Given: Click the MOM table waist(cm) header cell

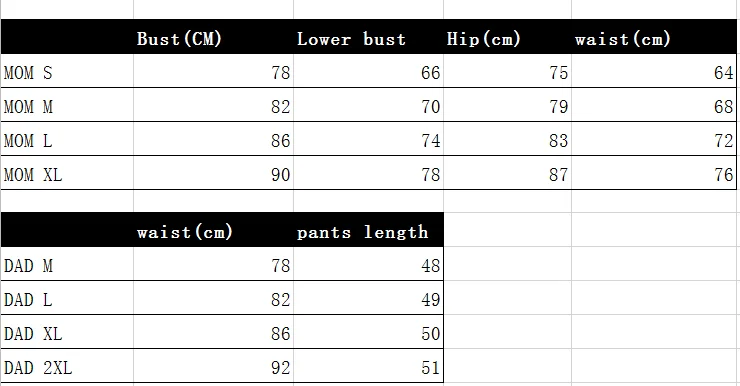Looking at the screenshot, I should coord(654,37).
